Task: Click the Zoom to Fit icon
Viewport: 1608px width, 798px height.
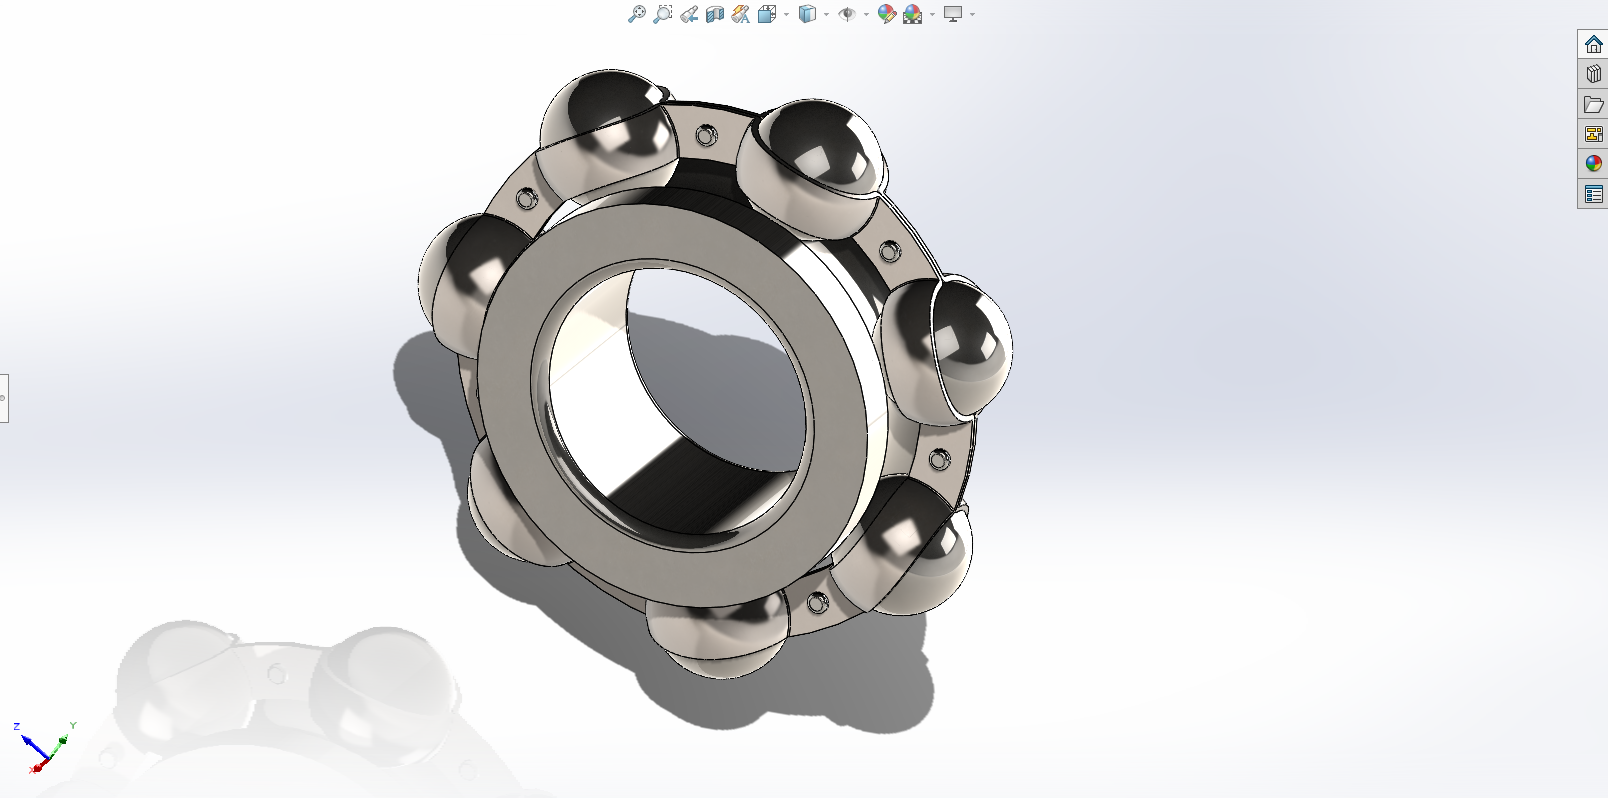Action: [636, 14]
